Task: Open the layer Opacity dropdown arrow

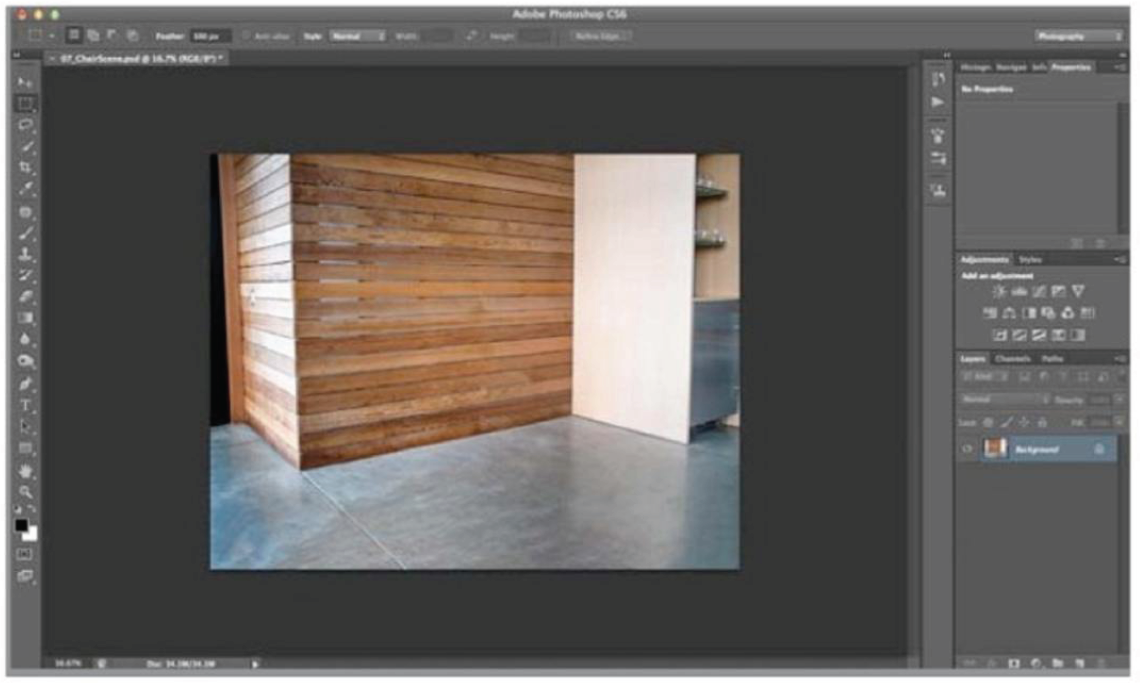Action: tap(1120, 399)
